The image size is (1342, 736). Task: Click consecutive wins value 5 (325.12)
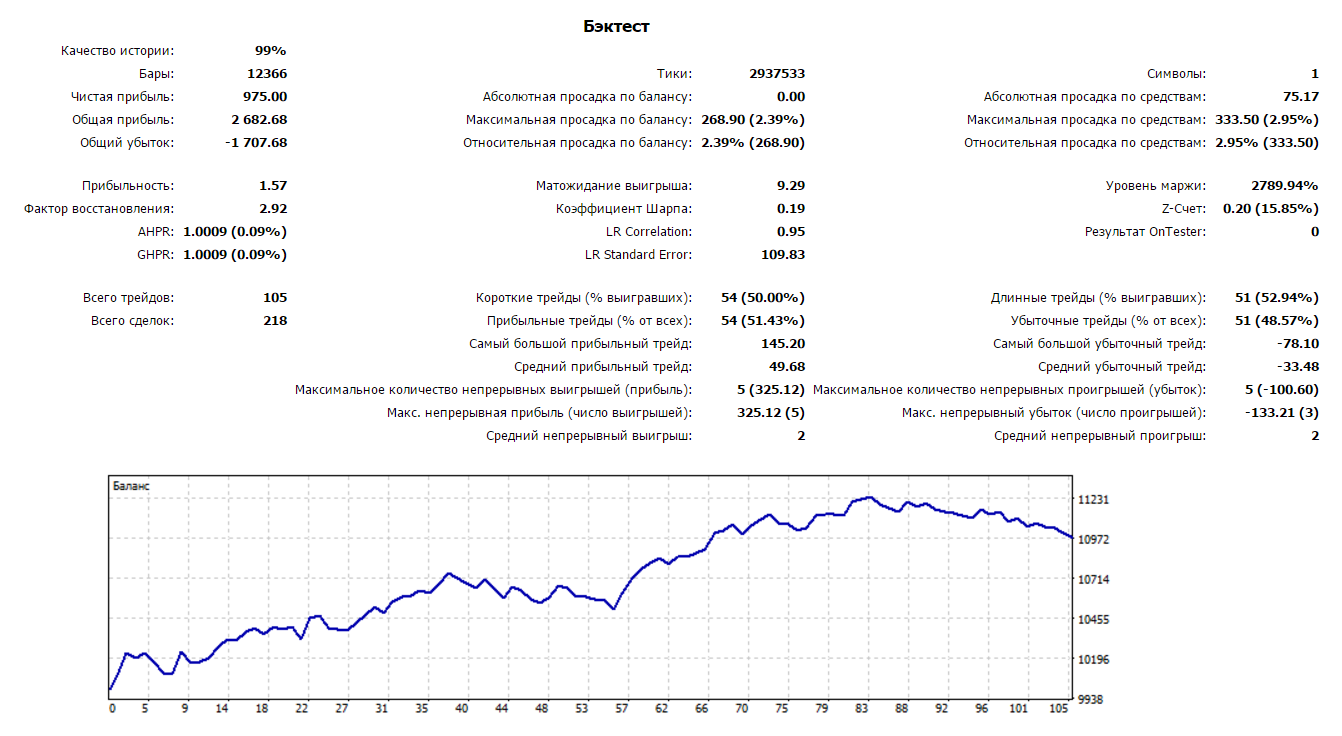click(771, 390)
